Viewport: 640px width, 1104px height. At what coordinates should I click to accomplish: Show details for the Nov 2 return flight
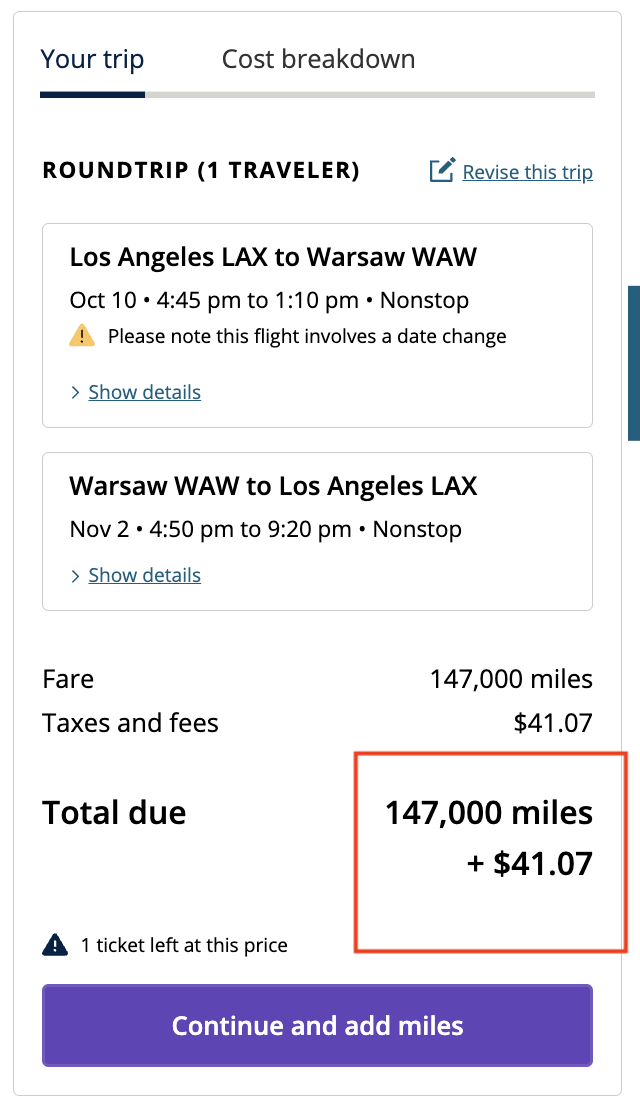click(x=144, y=575)
